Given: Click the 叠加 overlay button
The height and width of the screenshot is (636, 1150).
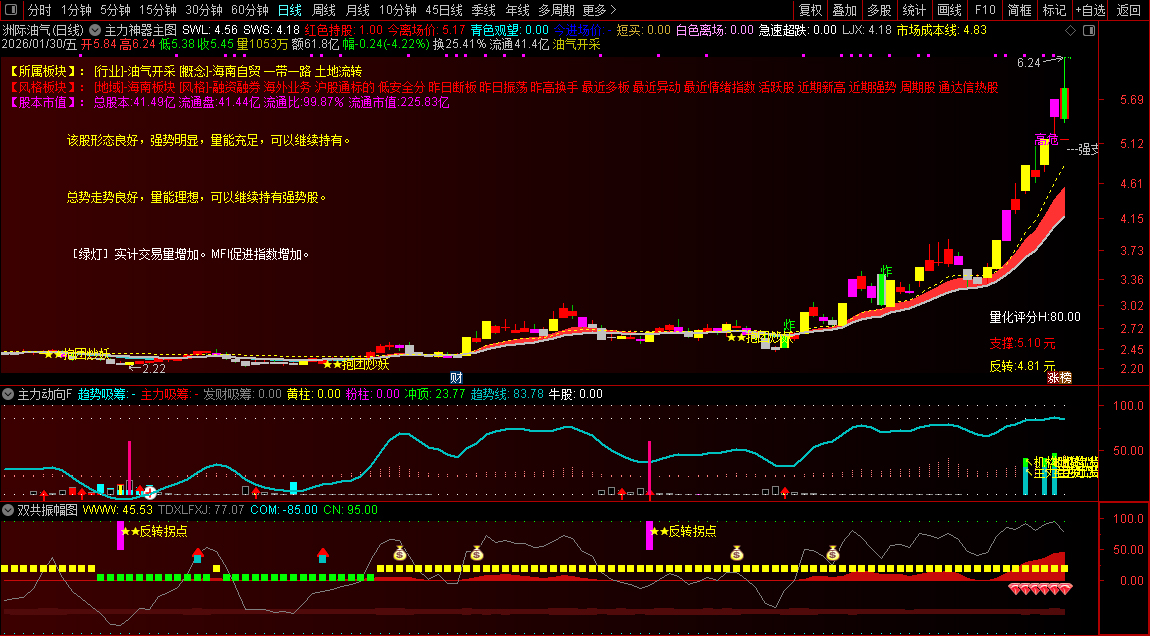Looking at the screenshot, I should coord(845,10).
